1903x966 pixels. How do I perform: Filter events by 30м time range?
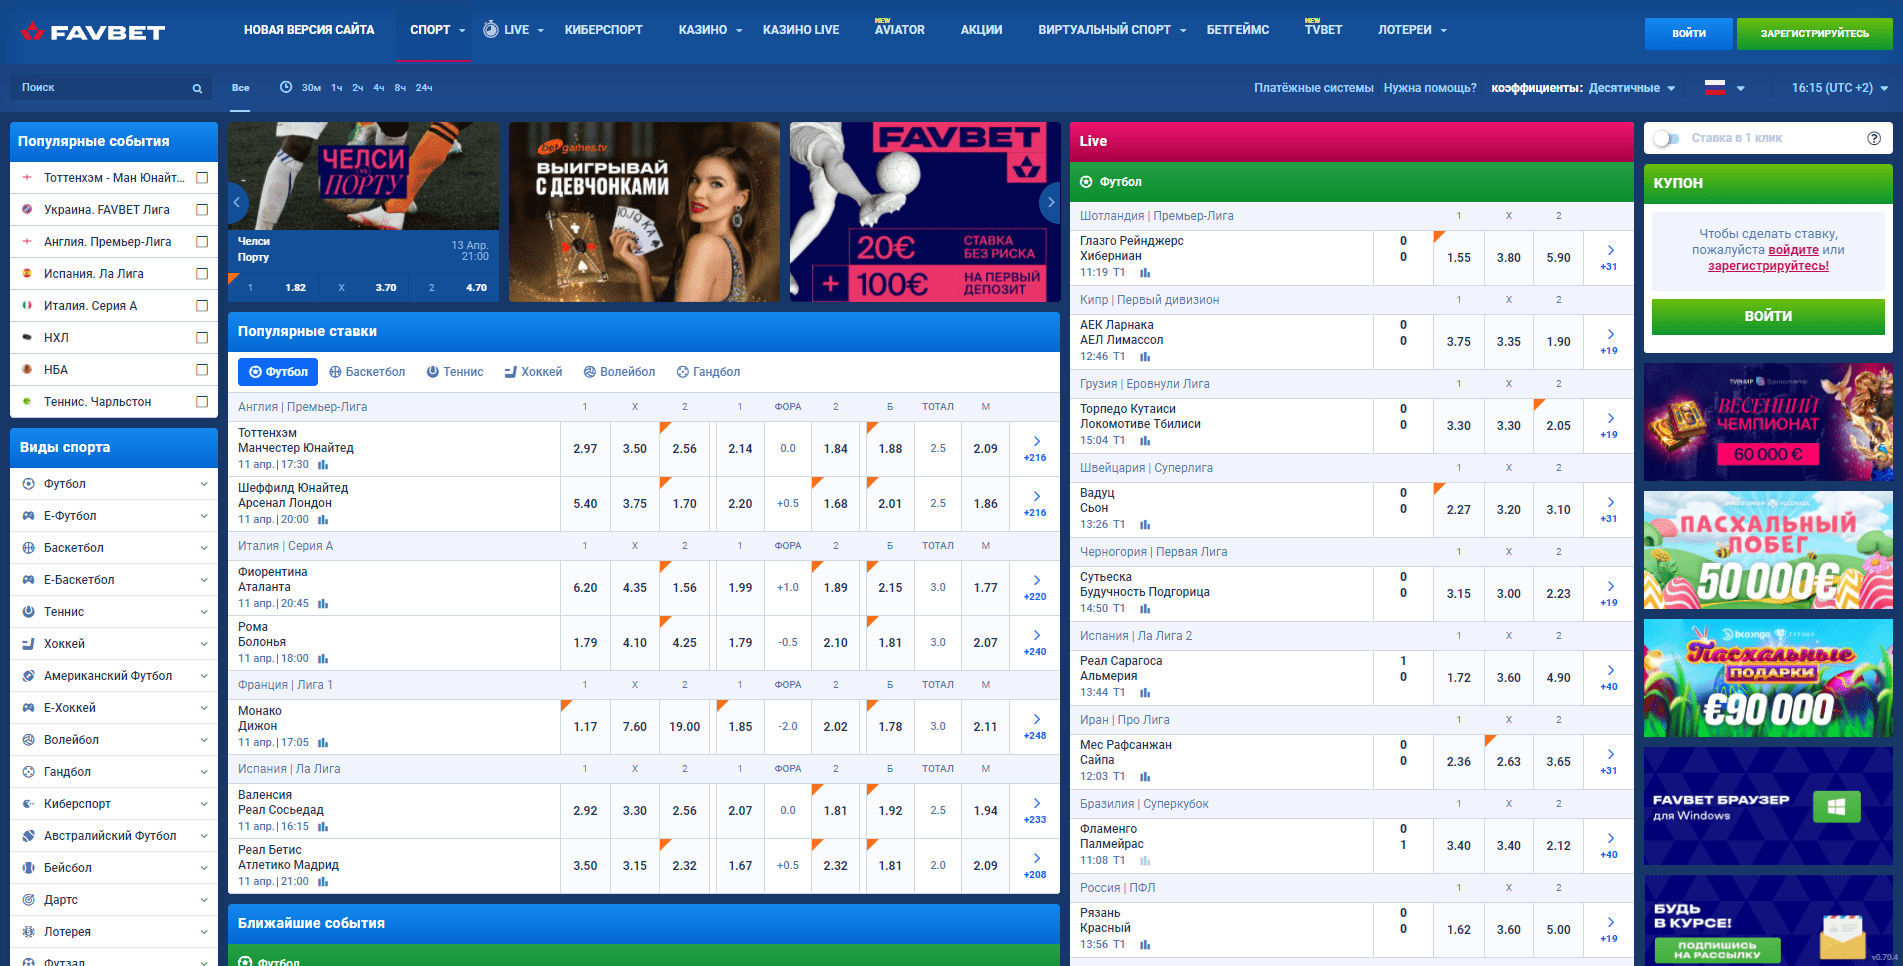click(311, 88)
